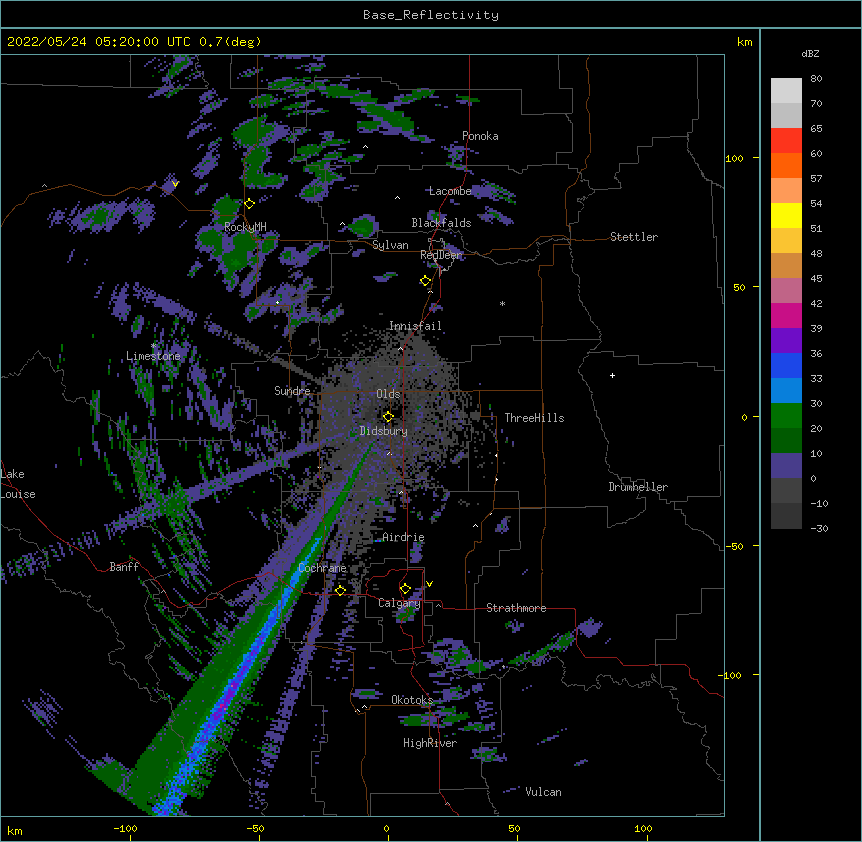Click the Vulcan label
This screenshot has height=842, width=862.
543,792
